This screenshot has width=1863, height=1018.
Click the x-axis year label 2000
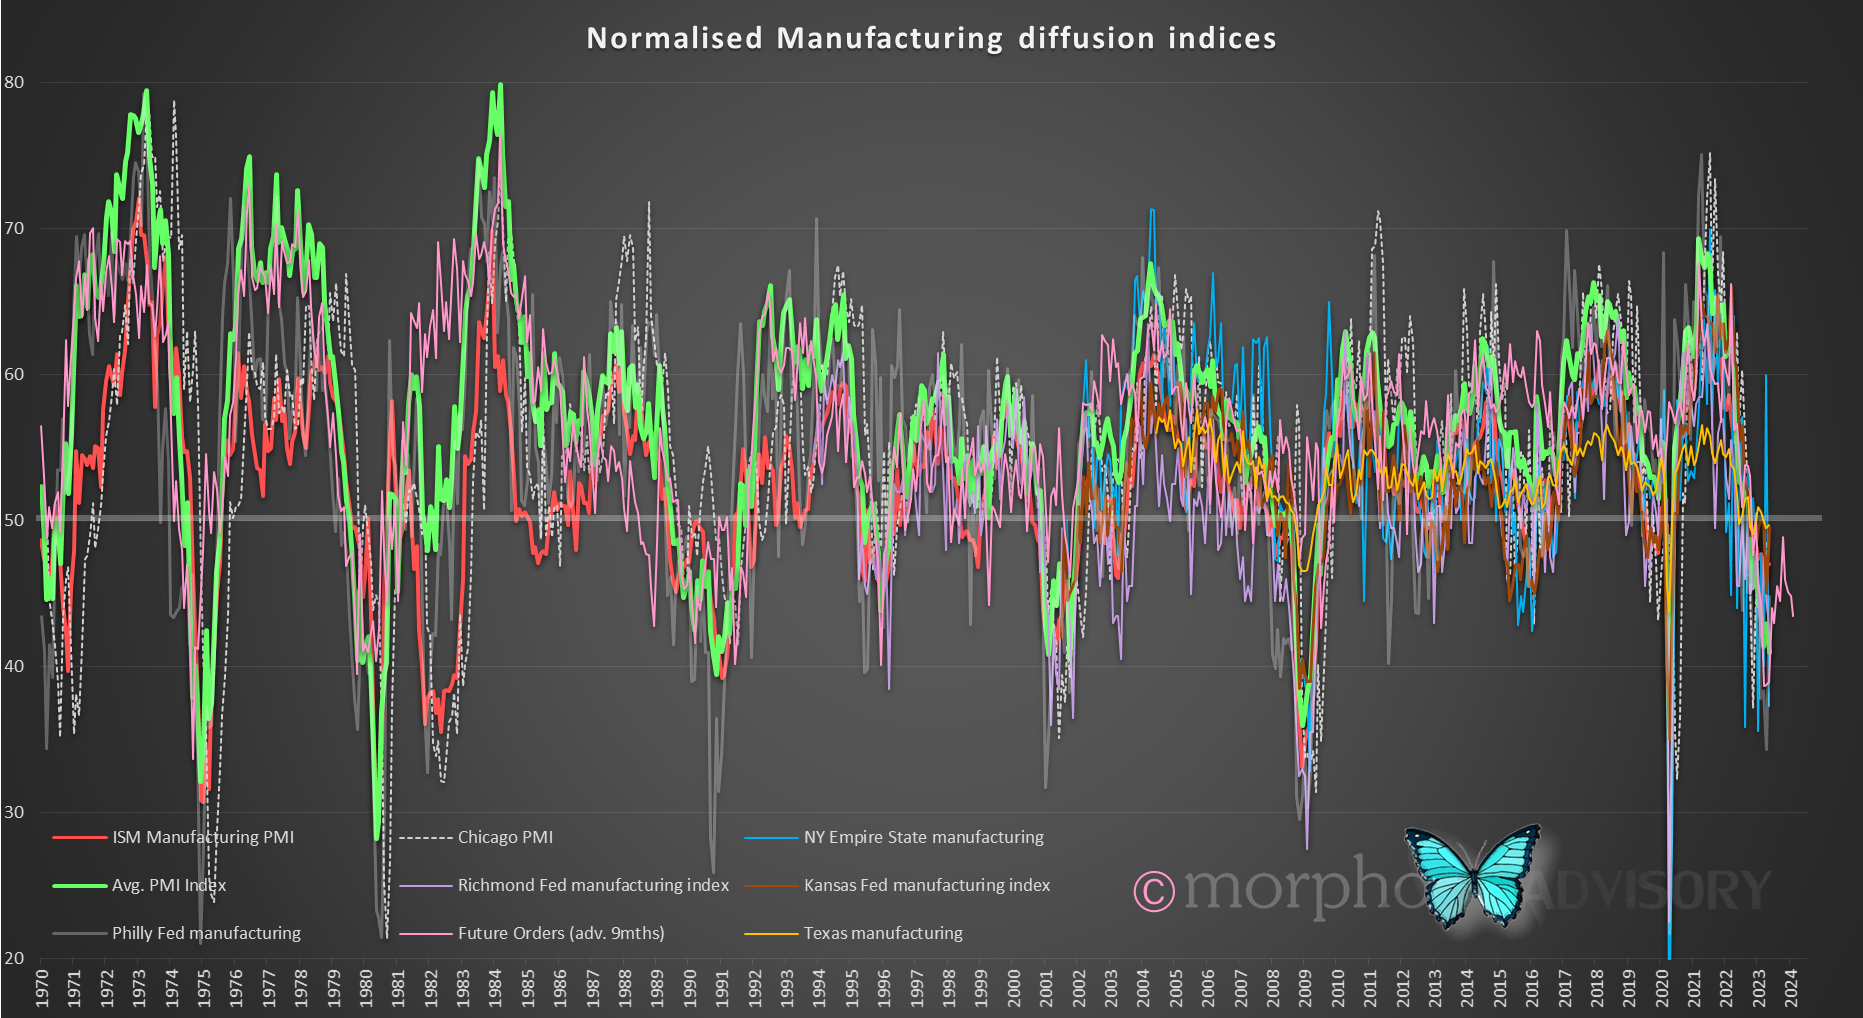1014,987
